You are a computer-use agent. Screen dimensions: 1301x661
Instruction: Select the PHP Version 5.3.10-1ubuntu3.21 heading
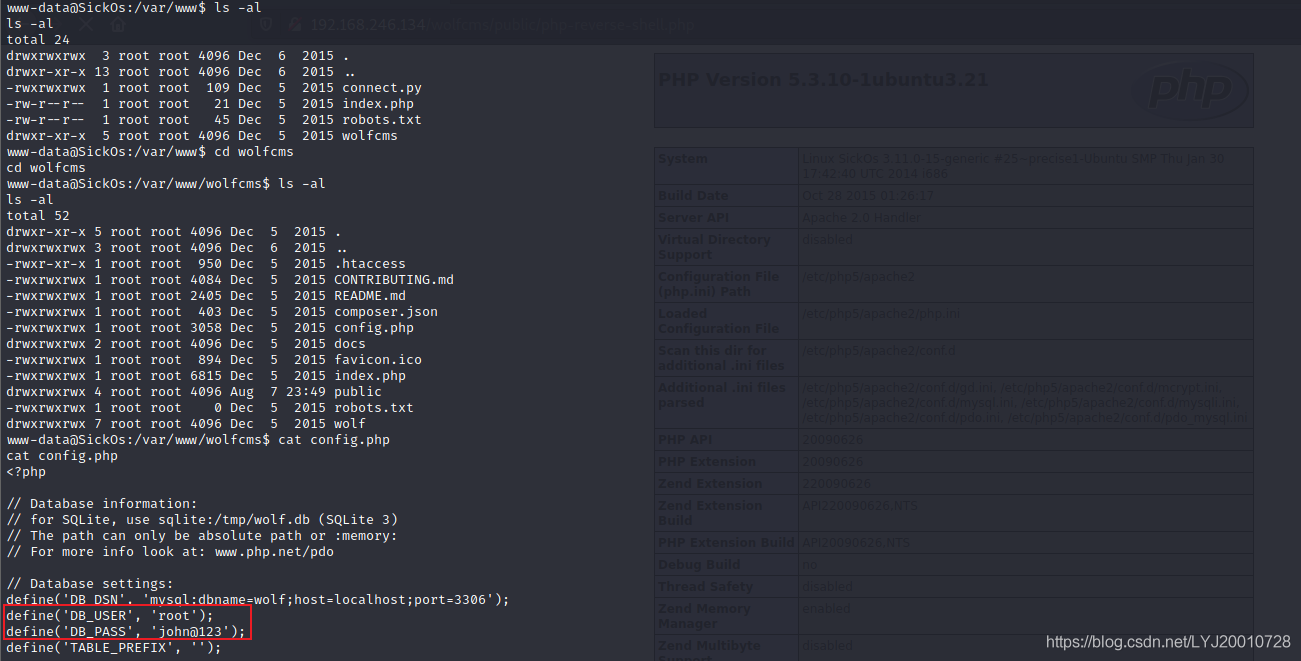[823, 79]
